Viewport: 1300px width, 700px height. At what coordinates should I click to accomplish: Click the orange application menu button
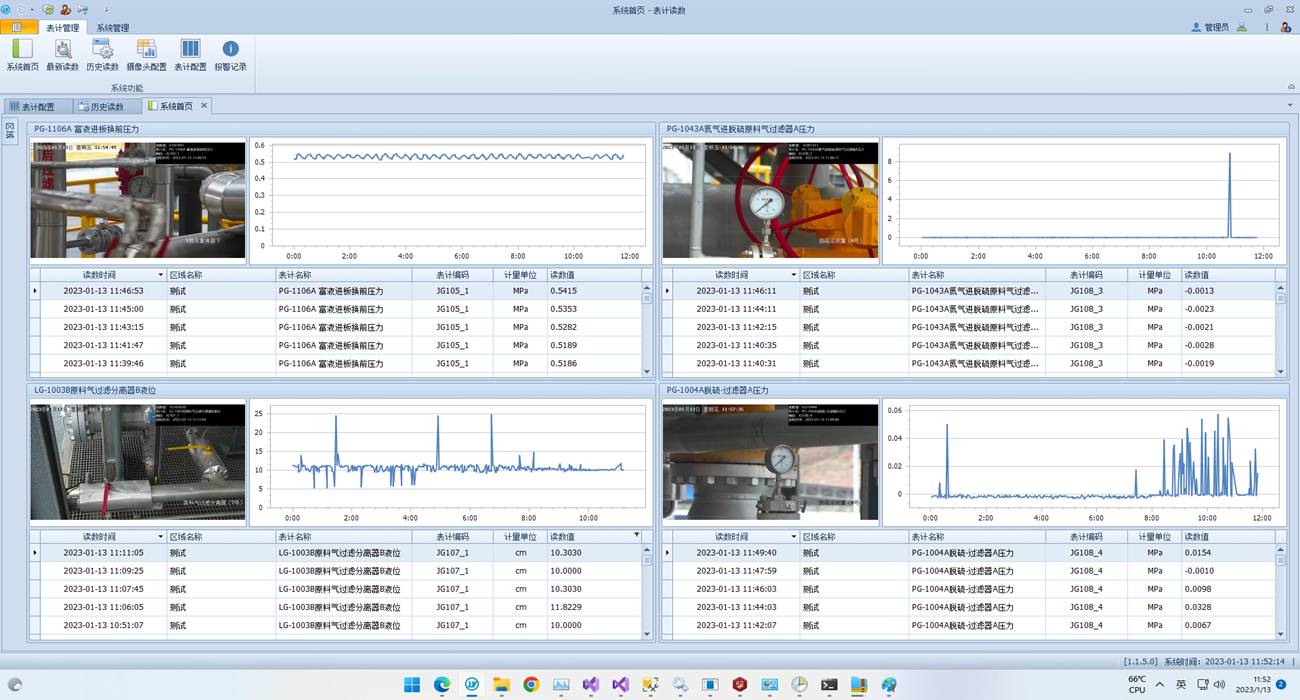click(x=19, y=28)
